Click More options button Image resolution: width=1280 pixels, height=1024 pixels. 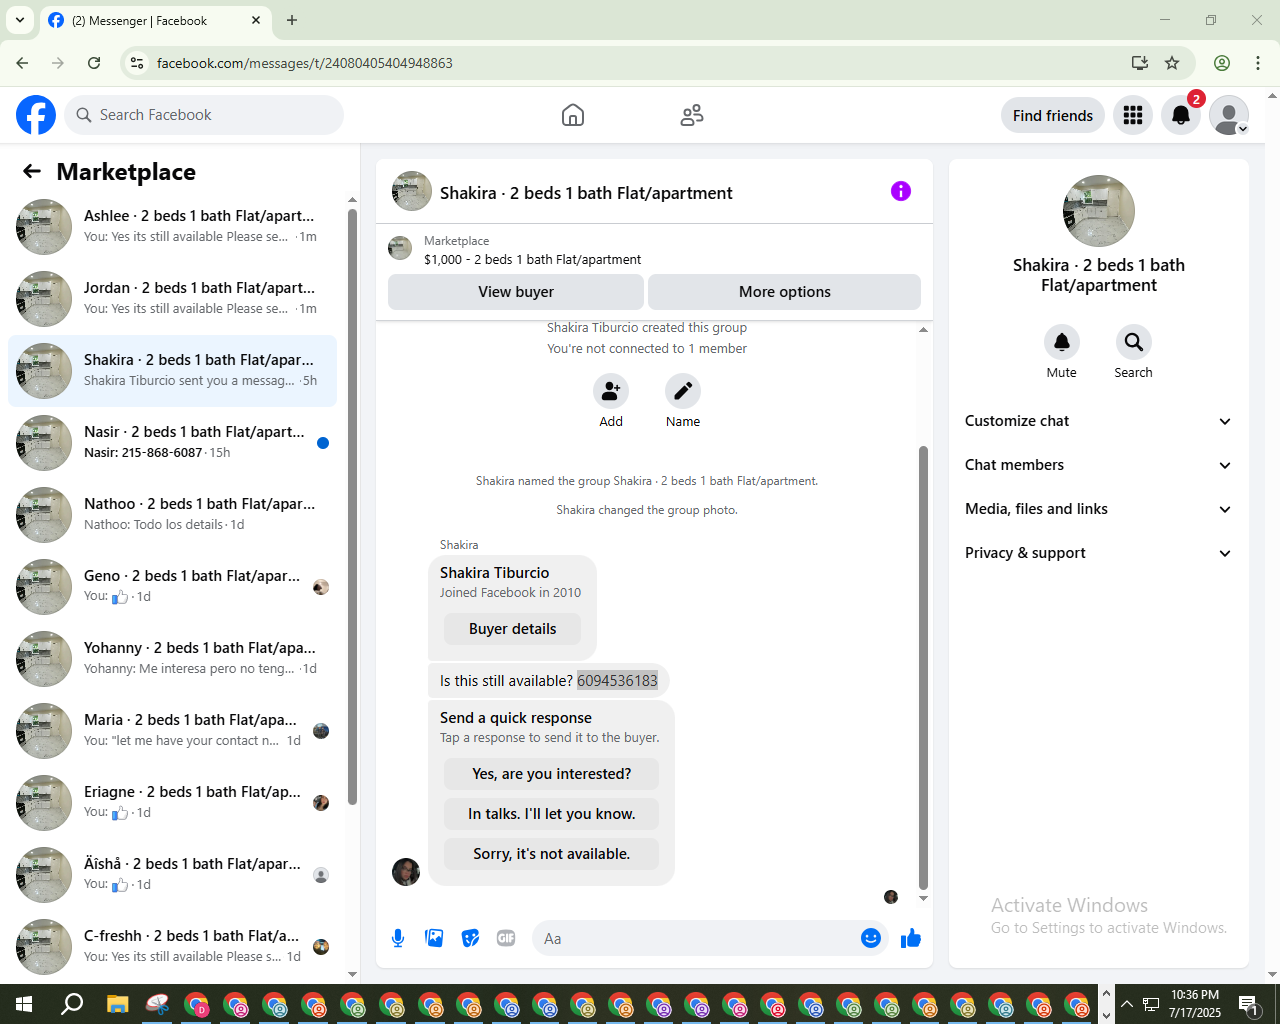coord(785,292)
